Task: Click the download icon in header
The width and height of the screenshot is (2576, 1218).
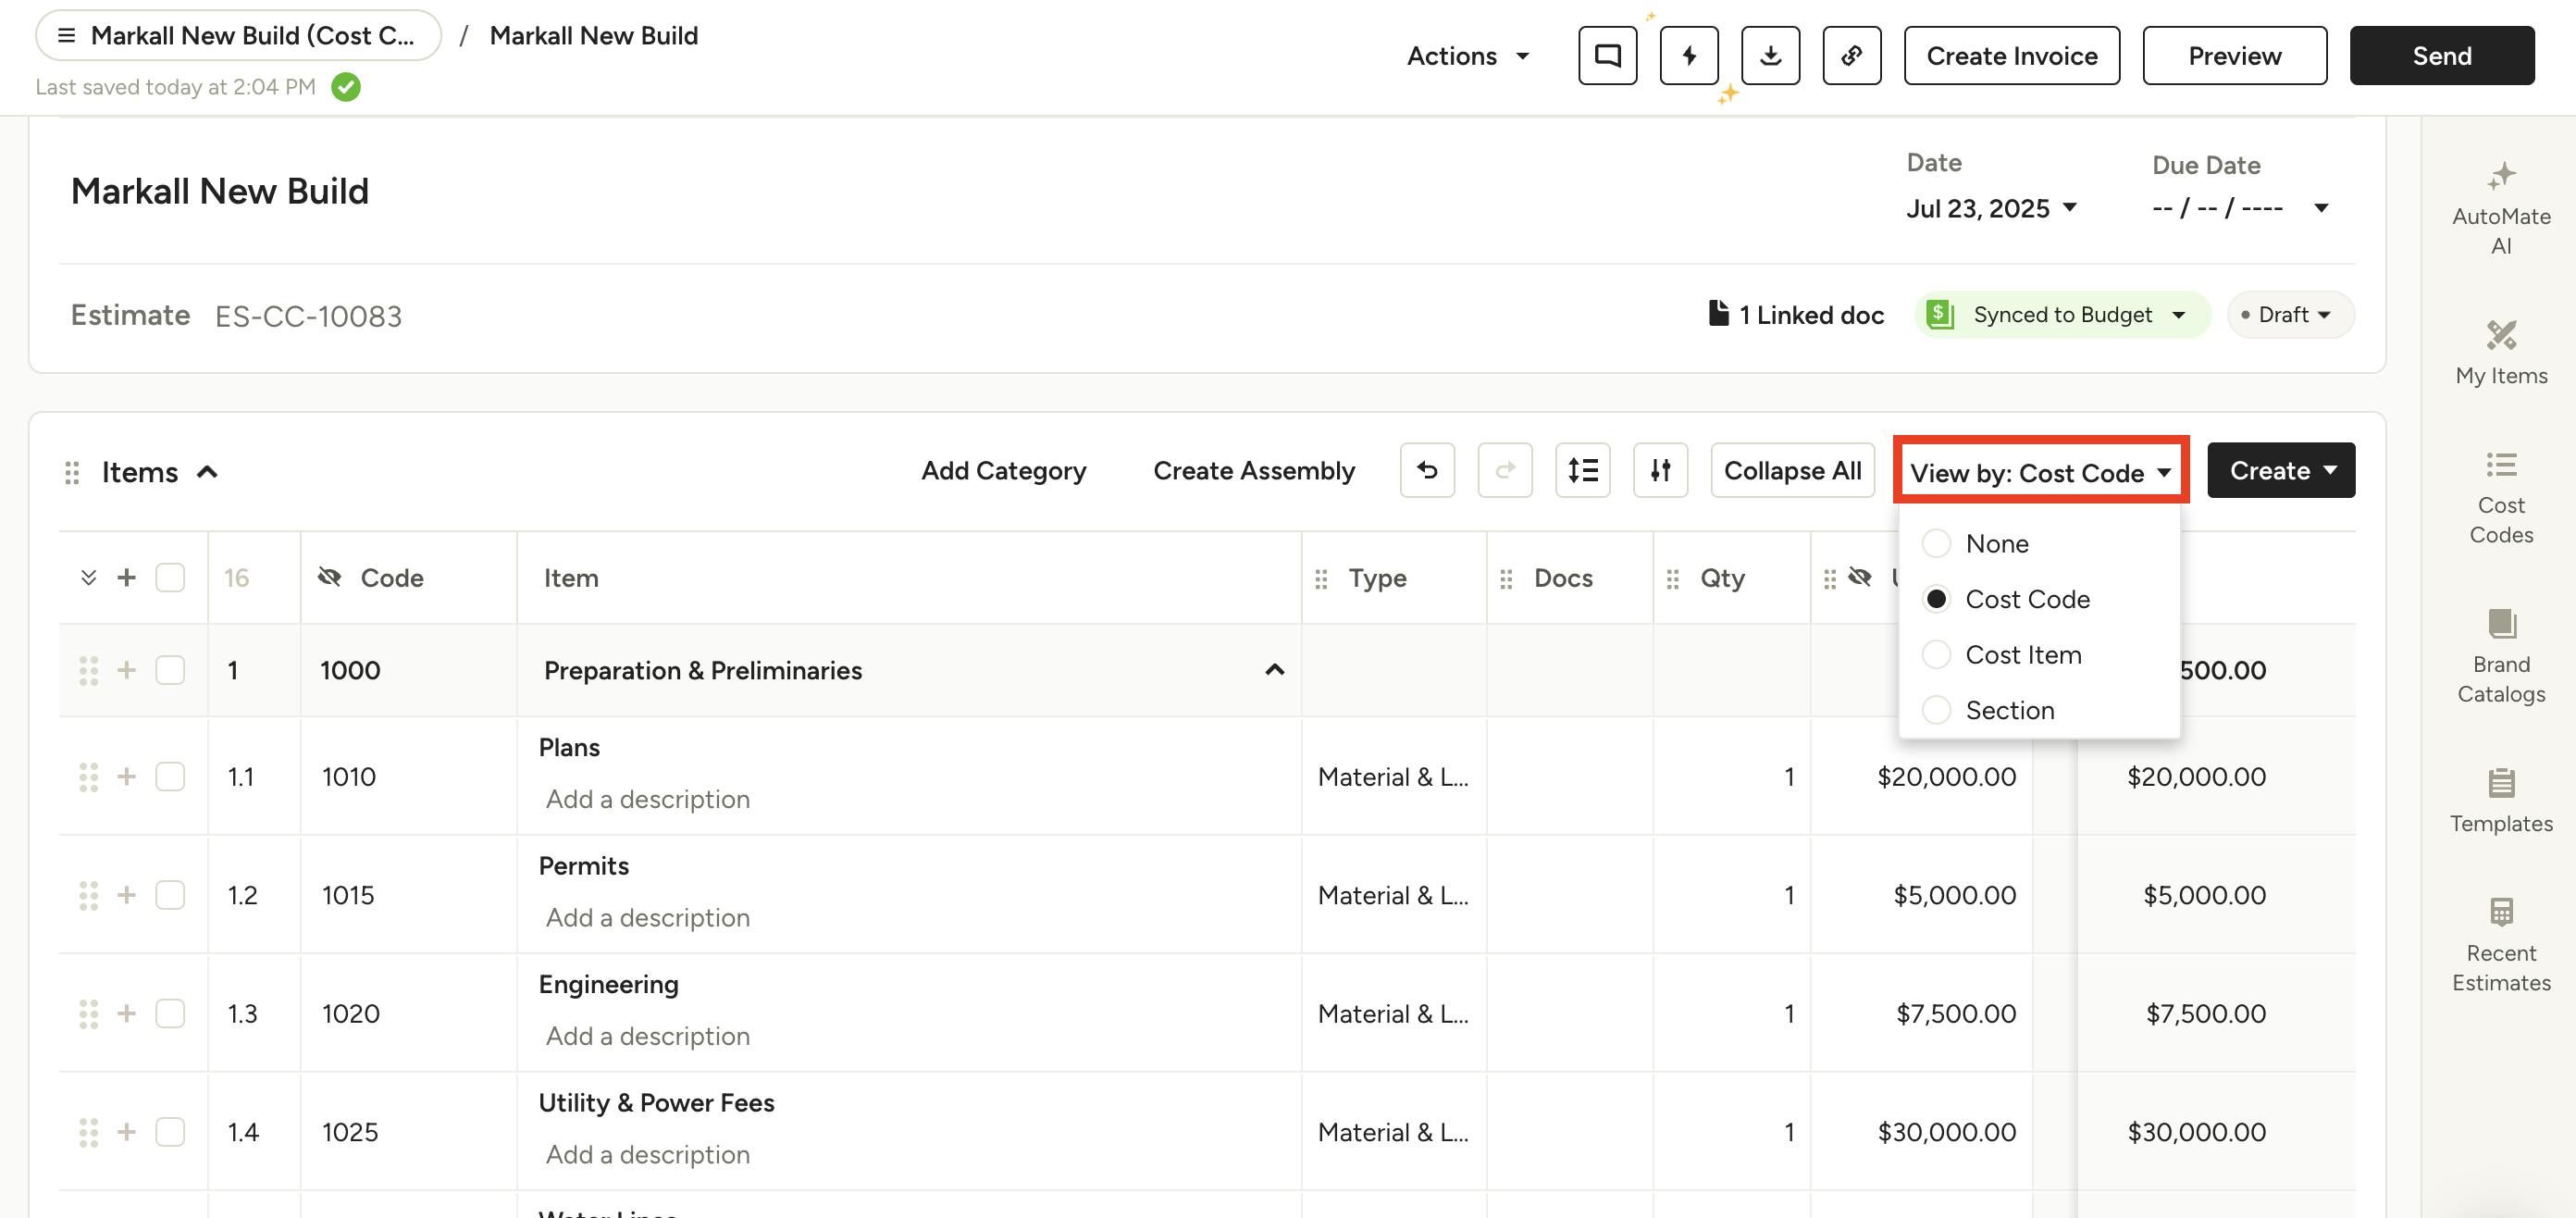Action: coord(1770,56)
